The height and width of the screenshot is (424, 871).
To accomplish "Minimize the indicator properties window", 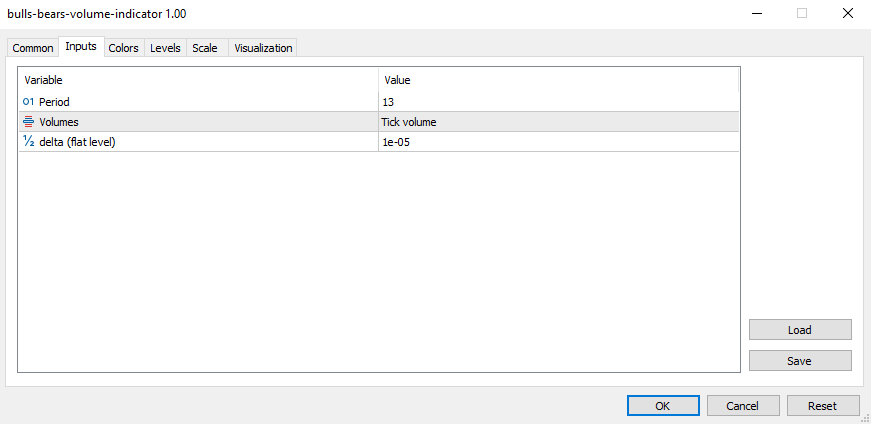I will pyautogui.click(x=755, y=14).
